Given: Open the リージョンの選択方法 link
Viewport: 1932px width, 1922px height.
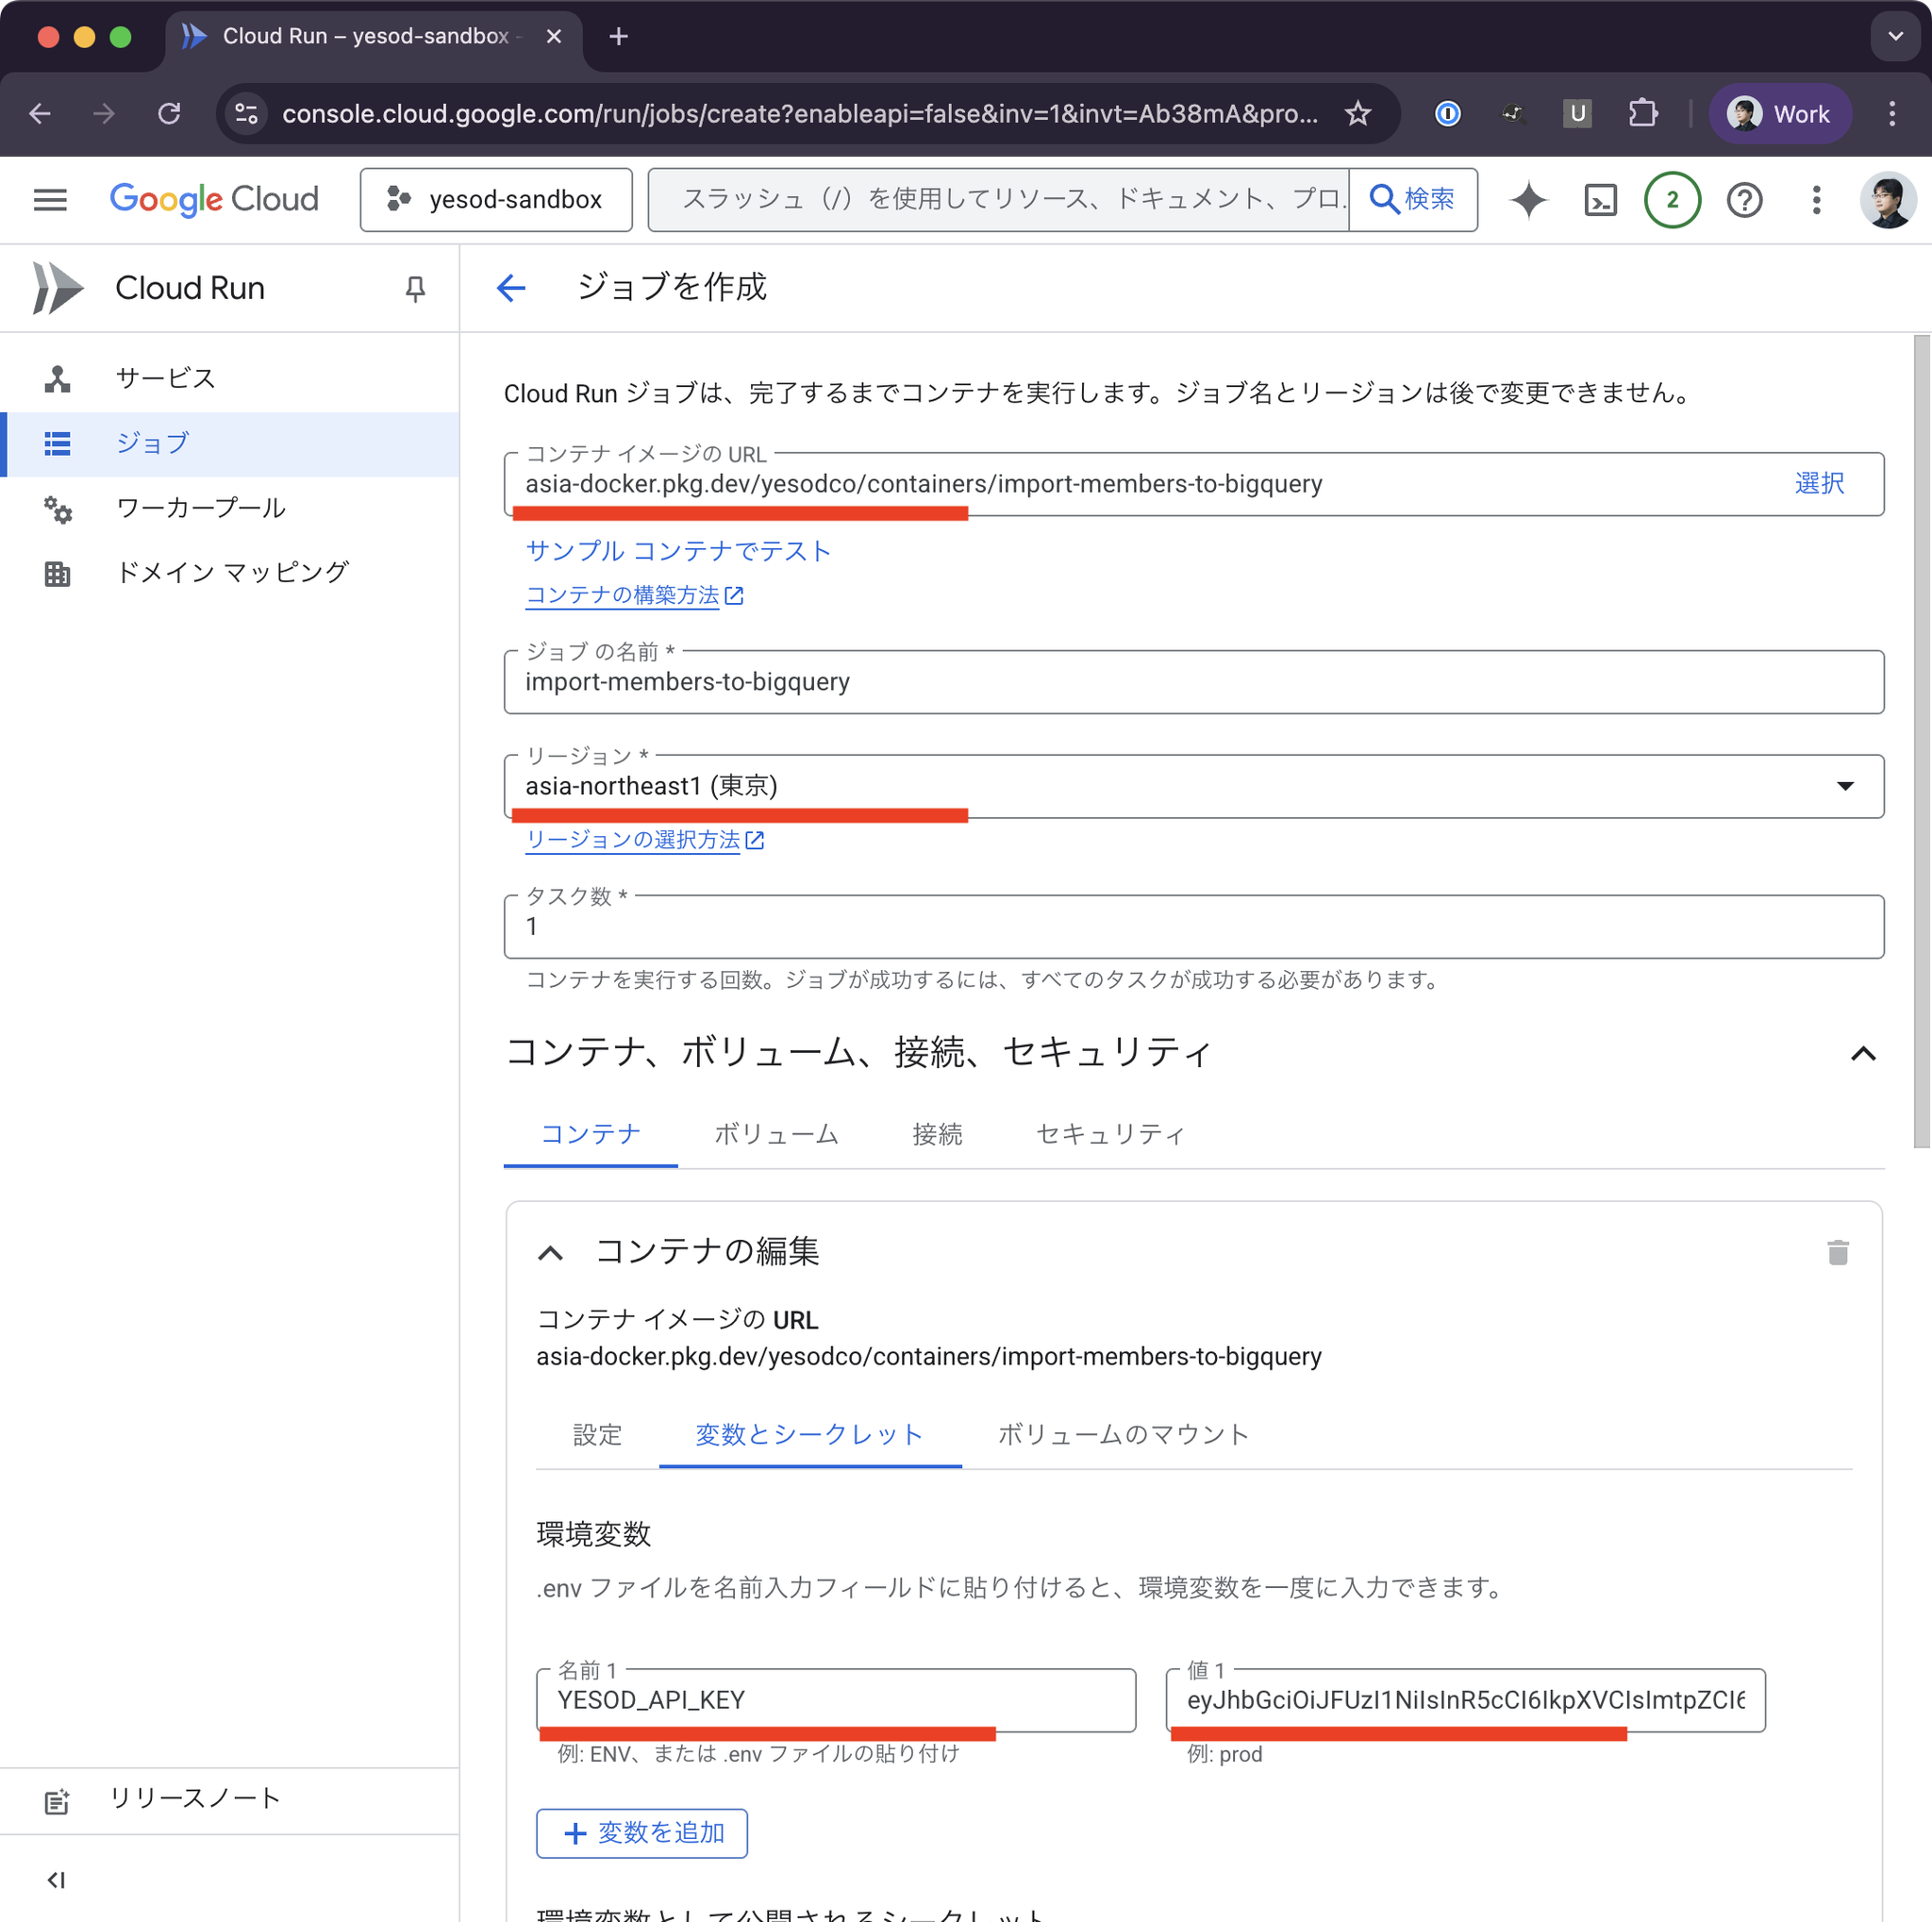Looking at the screenshot, I should coord(645,840).
